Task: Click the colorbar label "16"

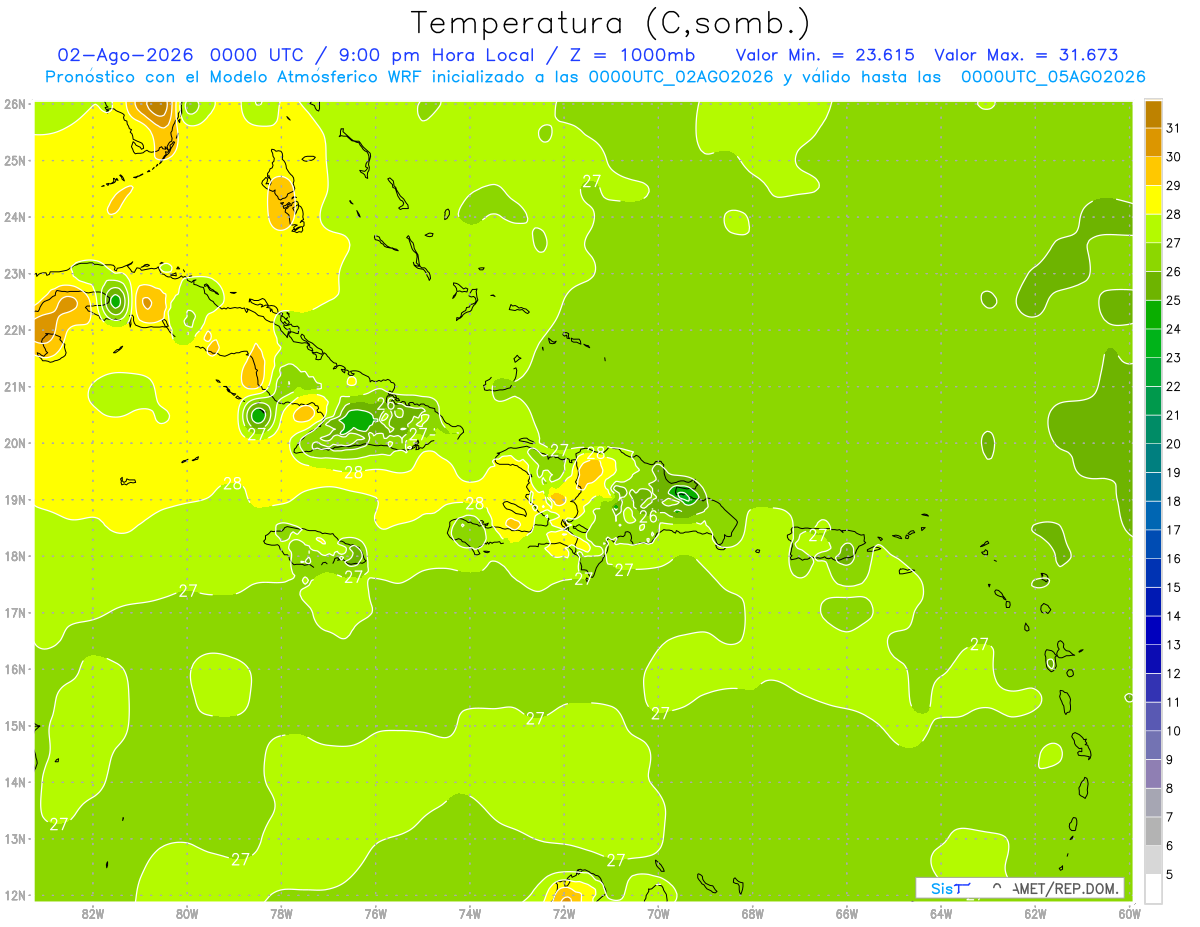Action: [x=1174, y=559]
